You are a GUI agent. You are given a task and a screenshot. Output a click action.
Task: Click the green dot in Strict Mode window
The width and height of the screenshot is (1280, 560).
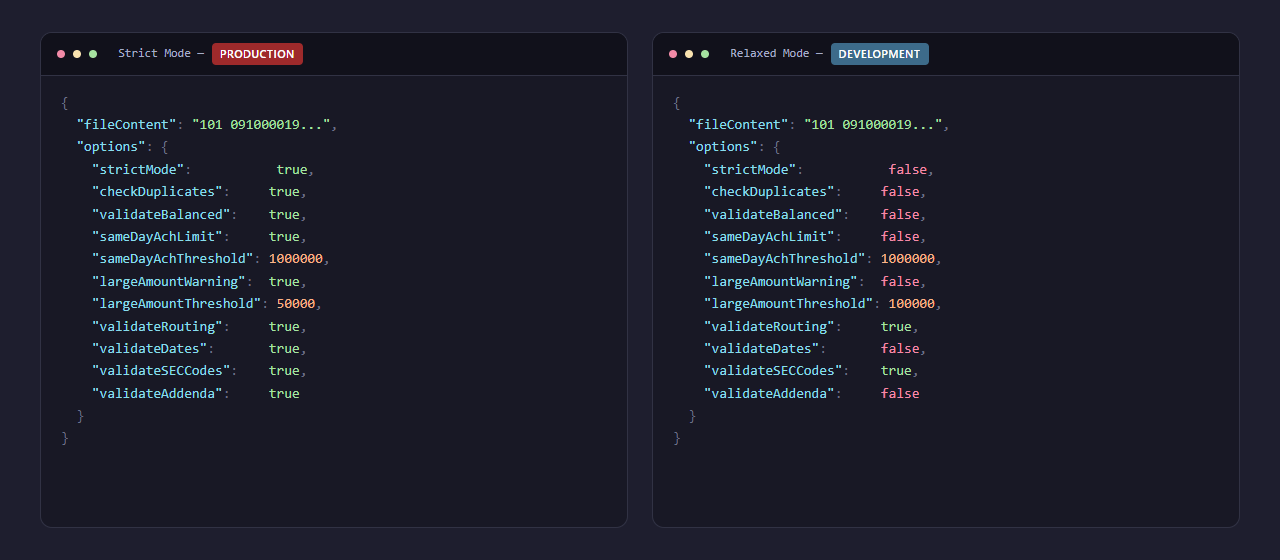click(93, 54)
